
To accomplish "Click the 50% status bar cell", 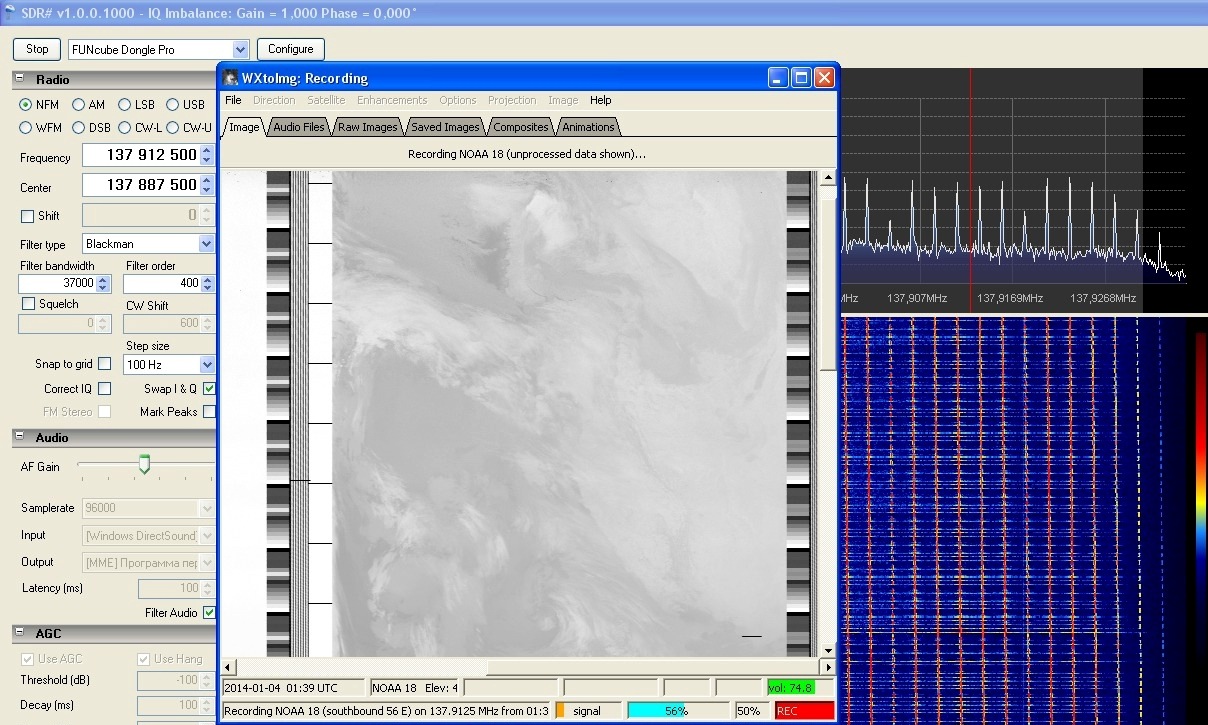I will click(x=750, y=711).
